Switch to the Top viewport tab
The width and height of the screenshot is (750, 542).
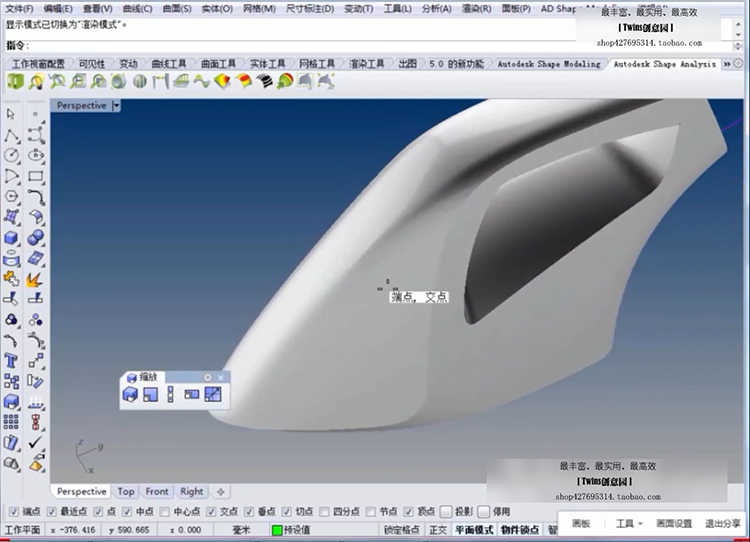coord(126,491)
